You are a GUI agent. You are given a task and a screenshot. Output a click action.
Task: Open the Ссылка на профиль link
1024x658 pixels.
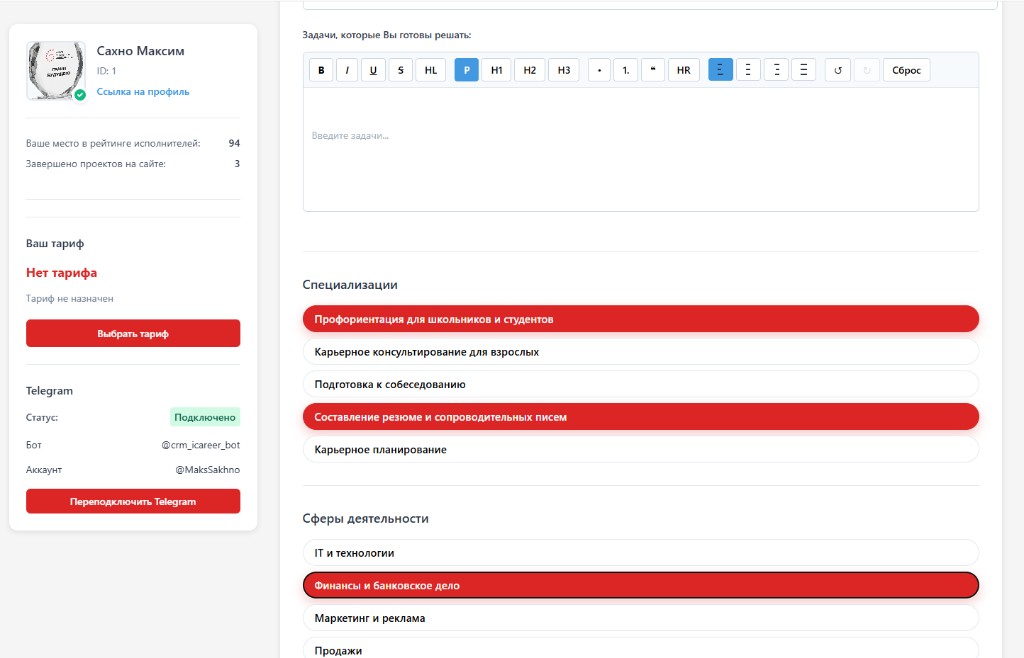click(143, 92)
